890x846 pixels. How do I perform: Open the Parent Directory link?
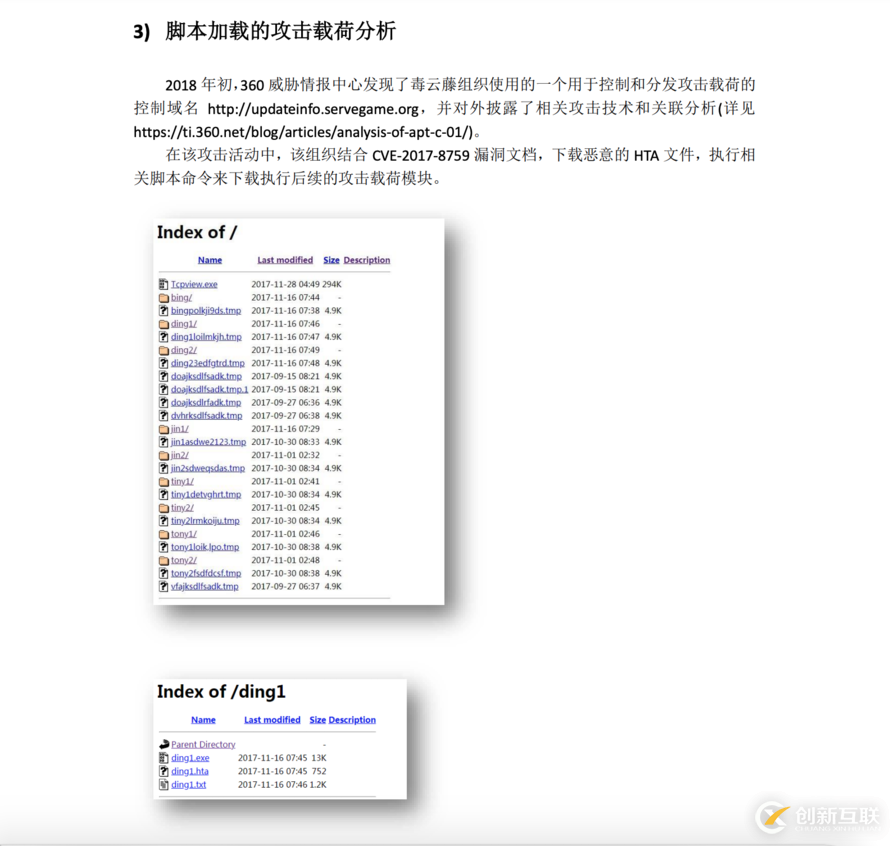click(x=201, y=744)
